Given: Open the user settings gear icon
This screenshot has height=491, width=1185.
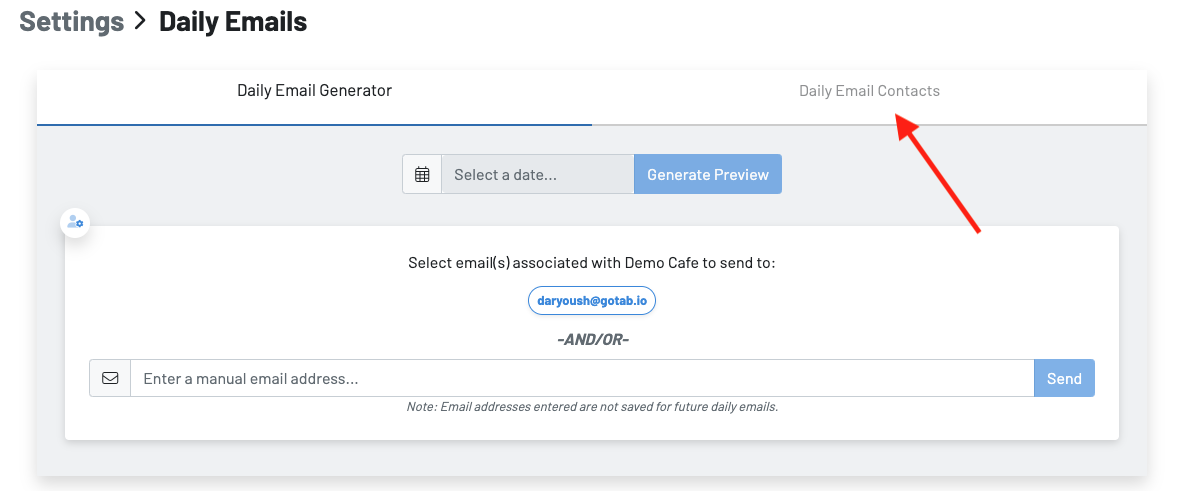Looking at the screenshot, I should pyautogui.click(x=75, y=222).
